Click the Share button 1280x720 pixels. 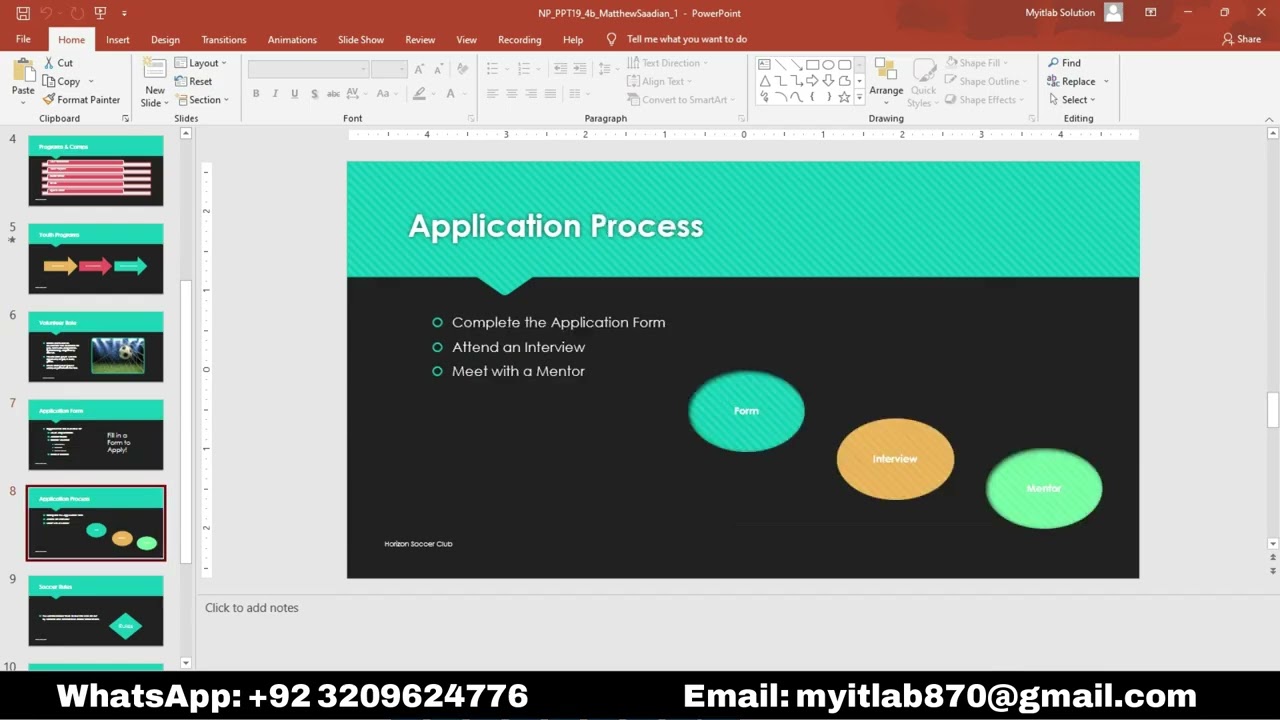(1241, 39)
